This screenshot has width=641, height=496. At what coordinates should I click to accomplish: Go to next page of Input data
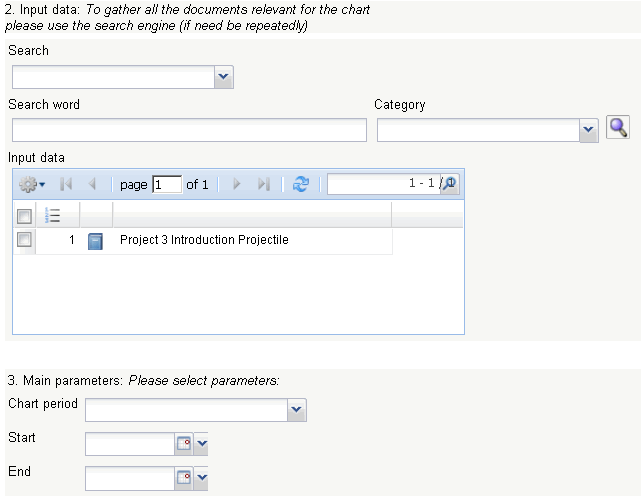tap(237, 184)
